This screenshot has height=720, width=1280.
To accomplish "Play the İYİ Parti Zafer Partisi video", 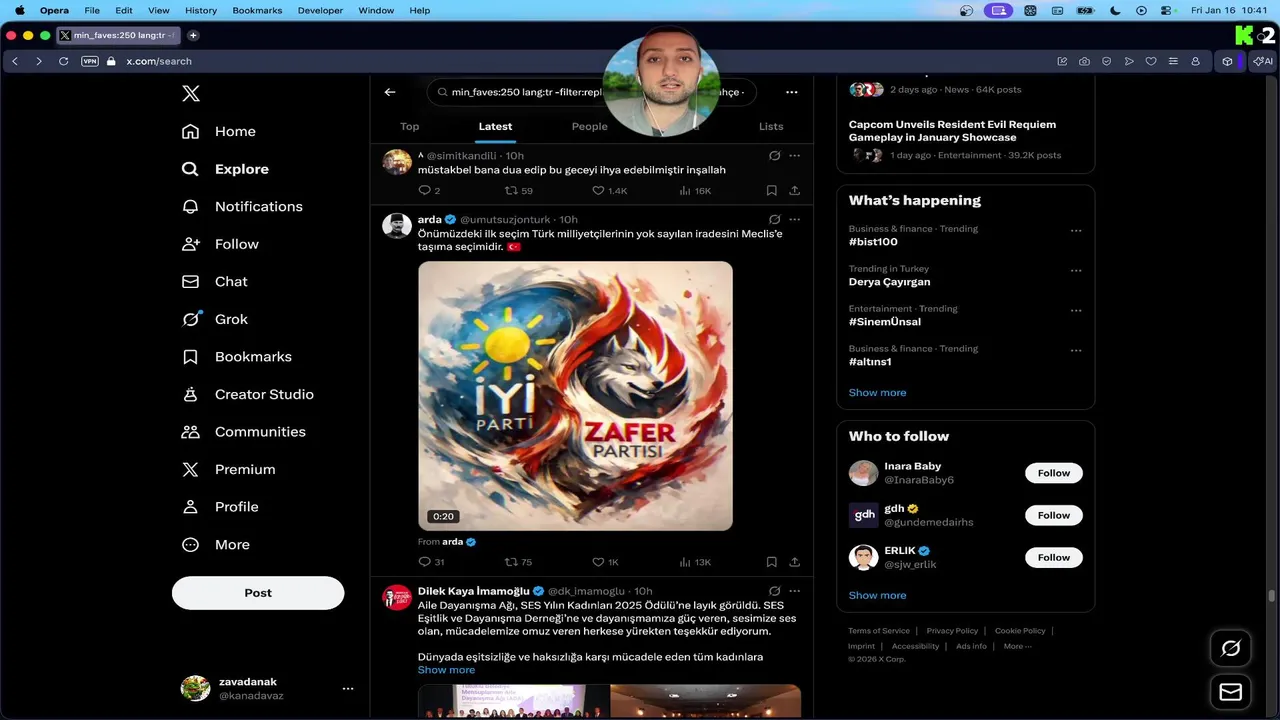I will coord(575,396).
